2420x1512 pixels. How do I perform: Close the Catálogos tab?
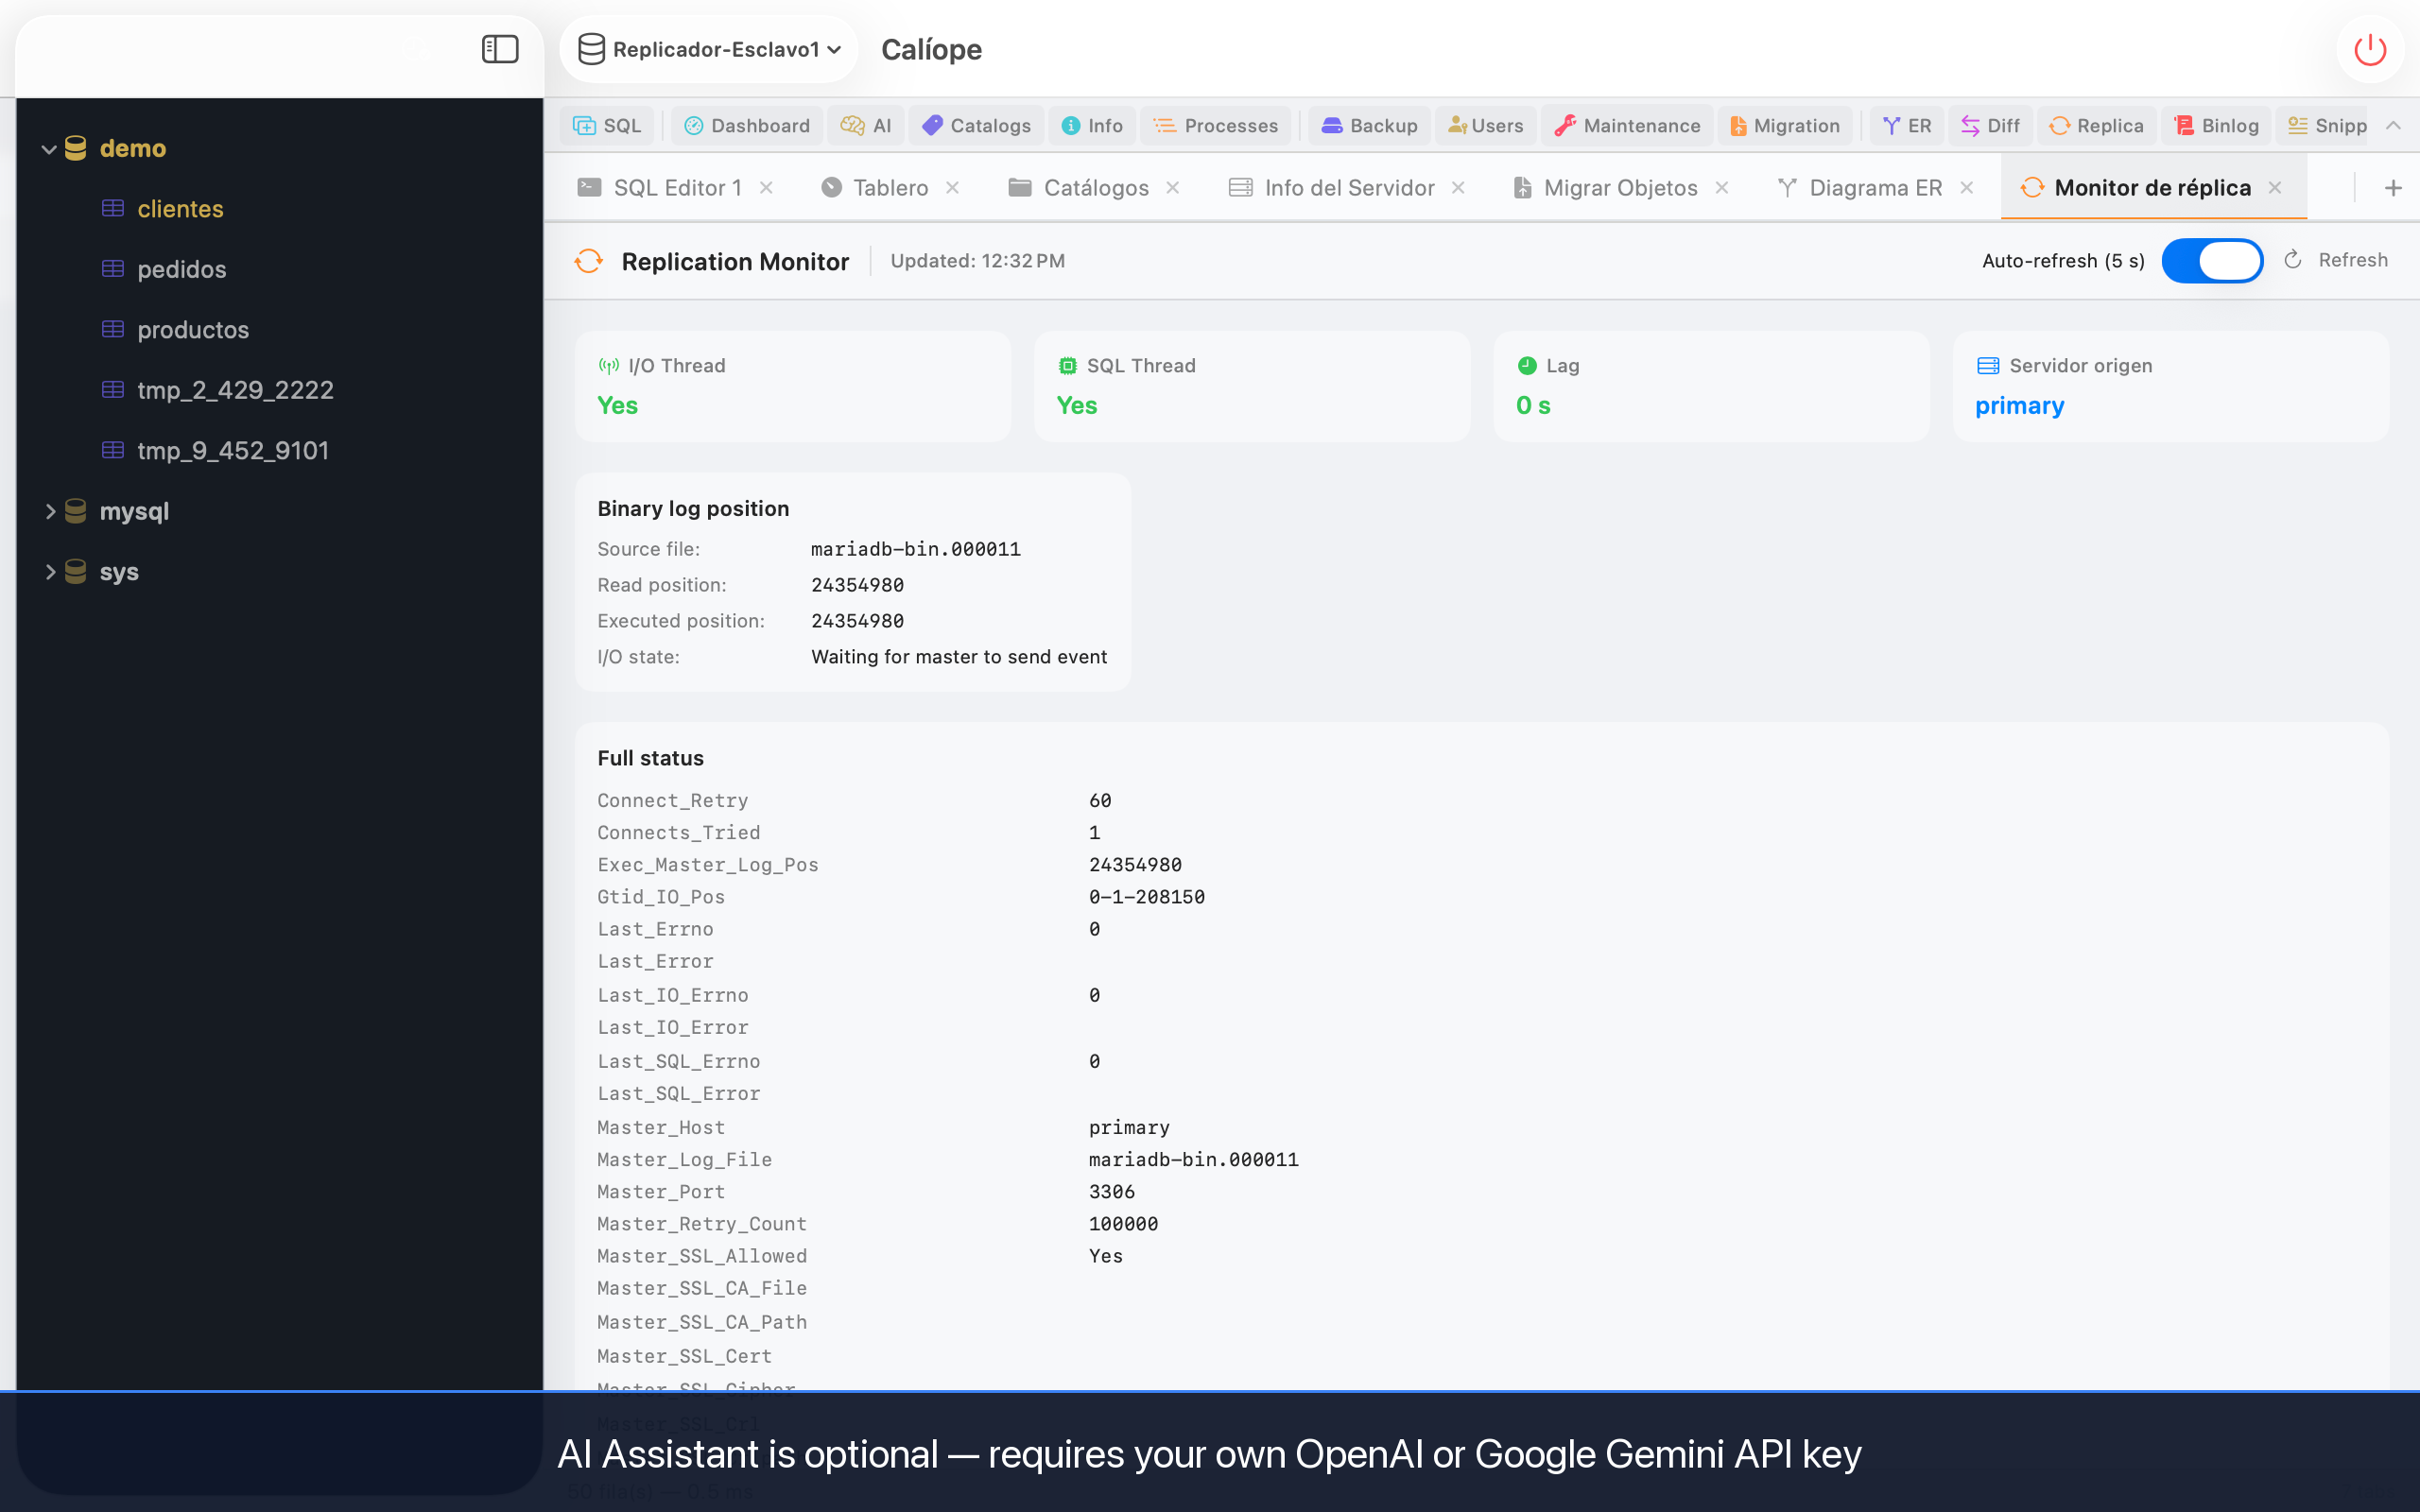coord(1173,188)
